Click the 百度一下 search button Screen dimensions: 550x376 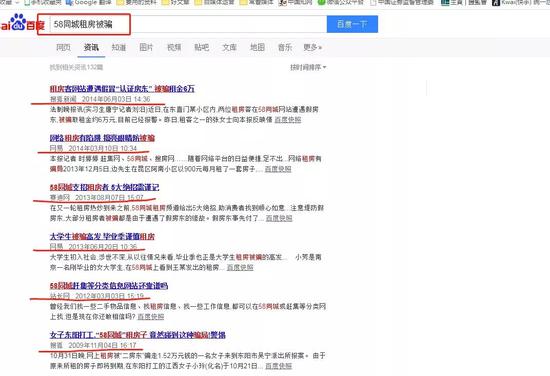pyautogui.click(x=352, y=24)
